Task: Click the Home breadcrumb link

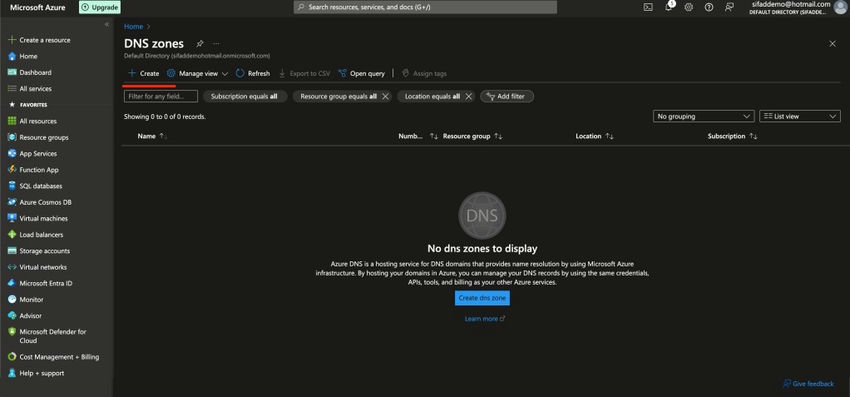Action: click(x=133, y=26)
